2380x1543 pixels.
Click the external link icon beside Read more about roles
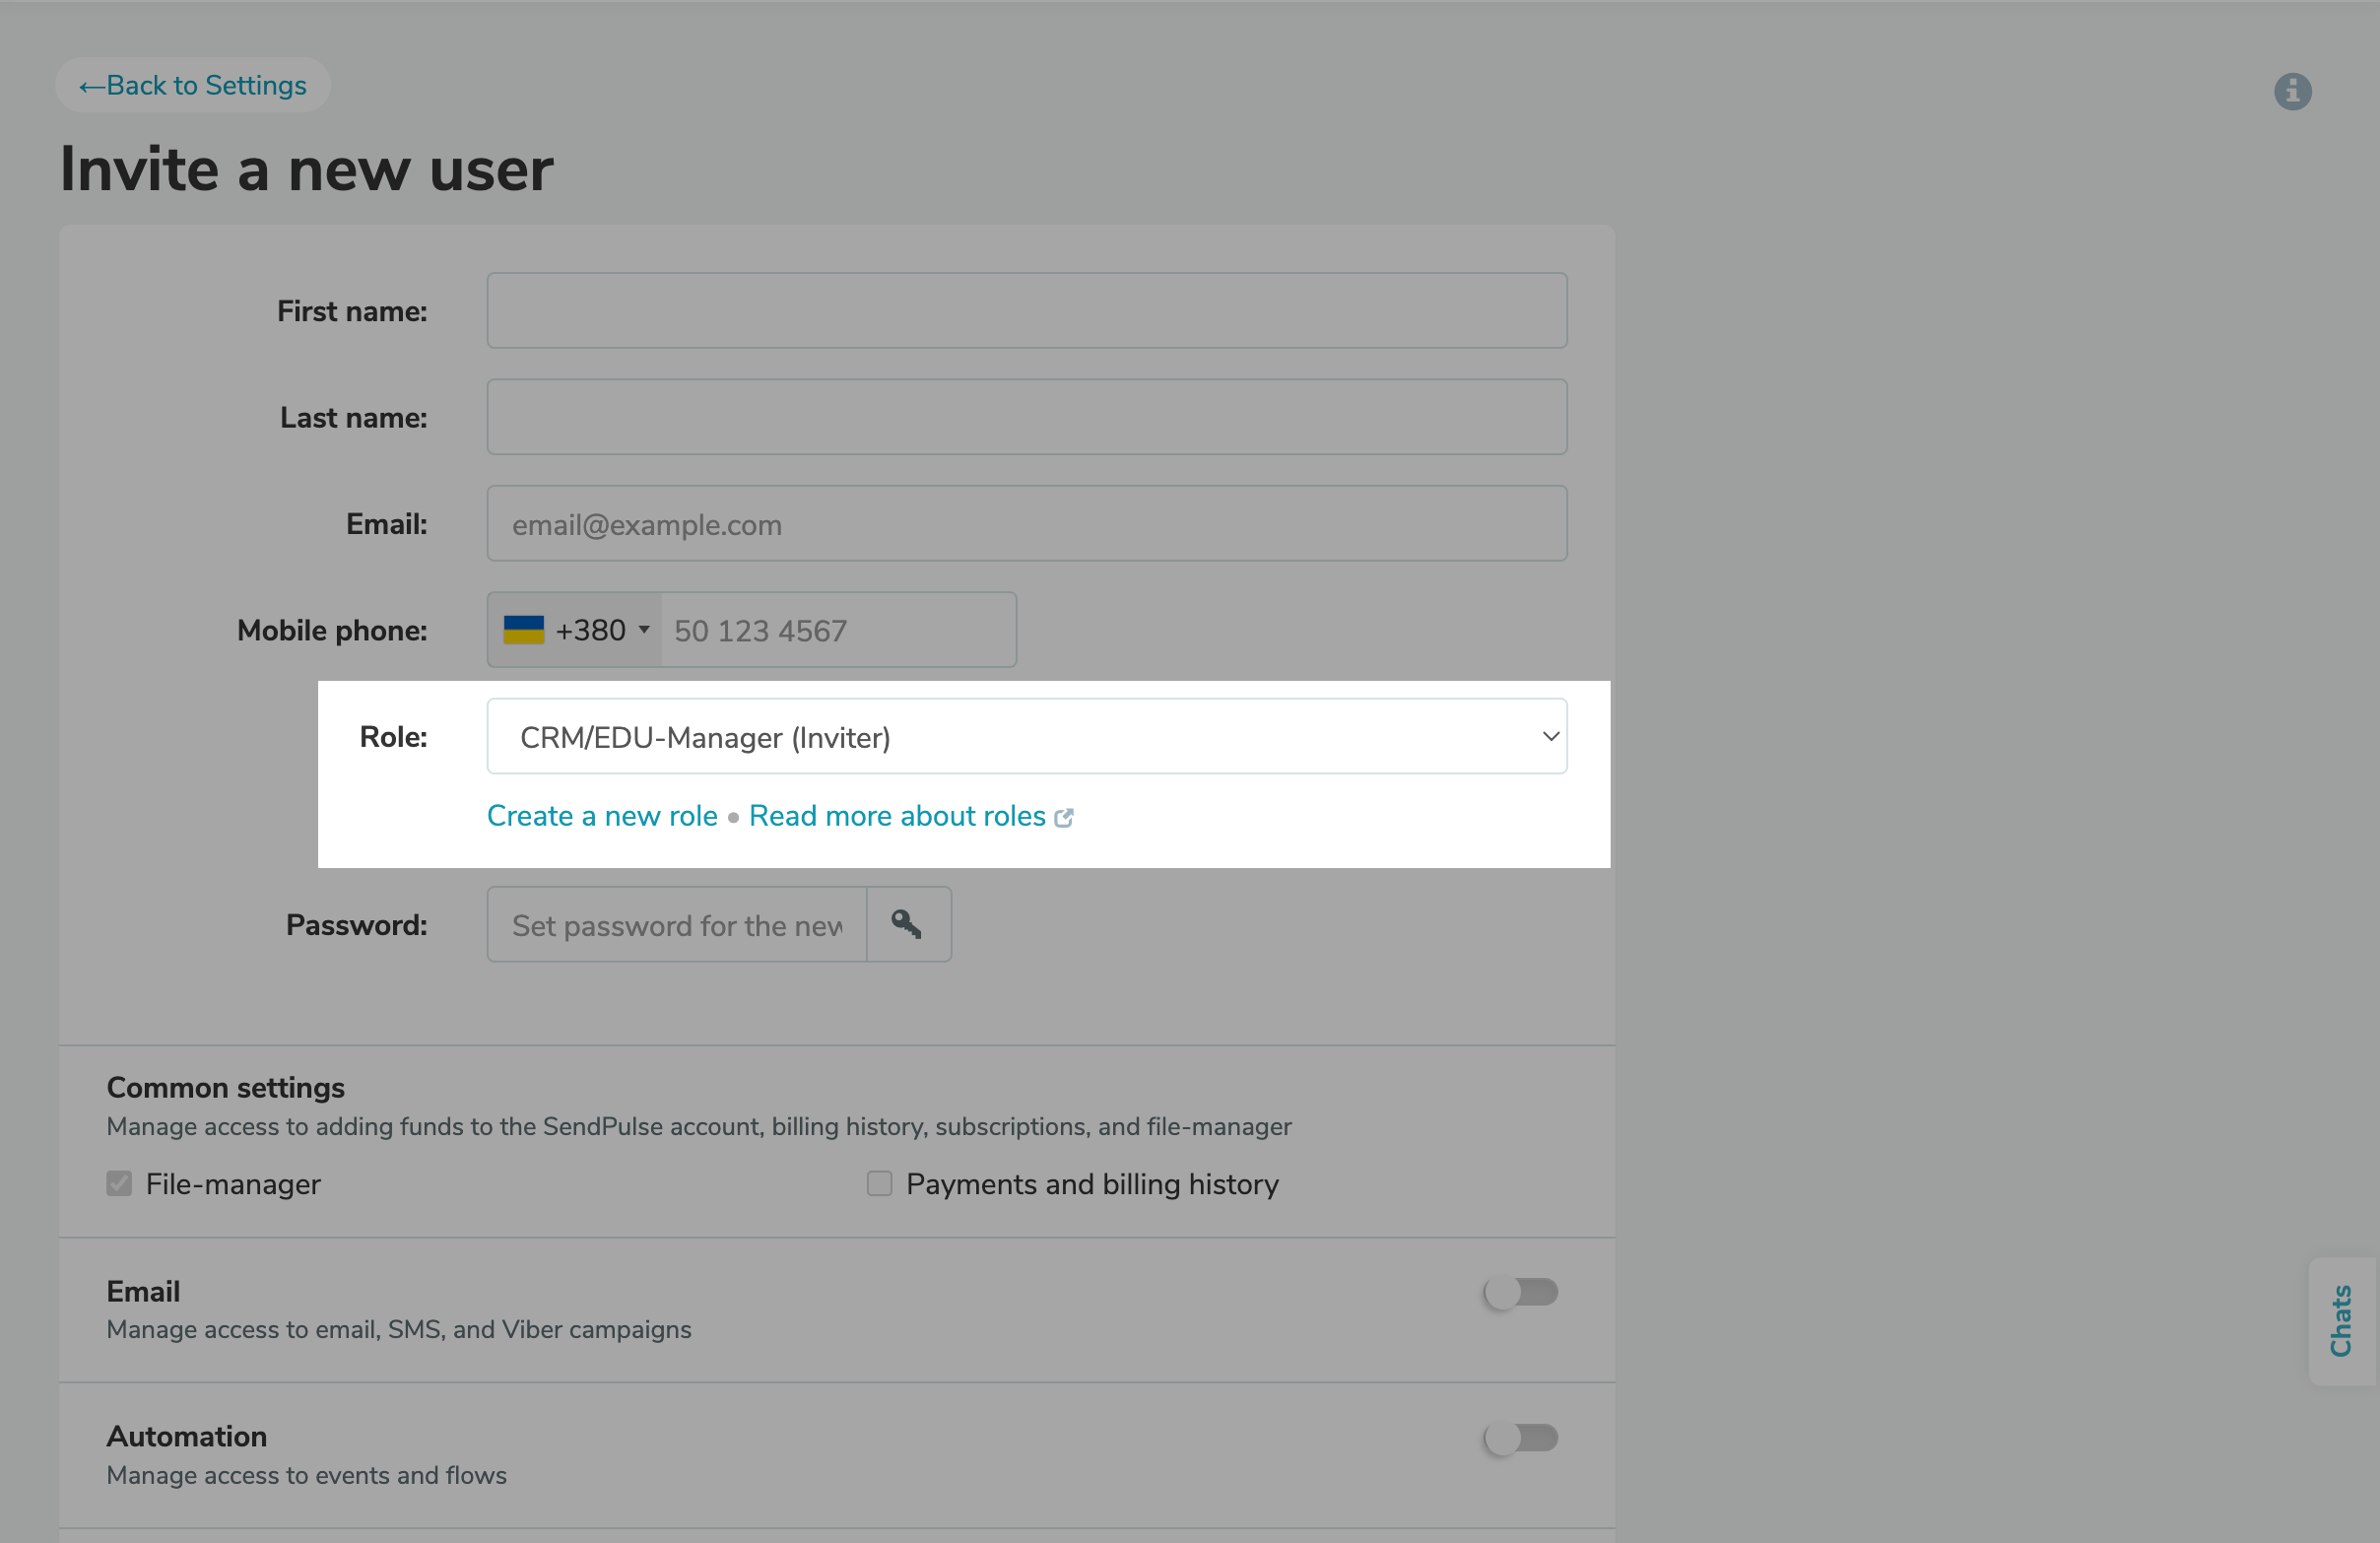pyautogui.click(x=1064, y=816)
